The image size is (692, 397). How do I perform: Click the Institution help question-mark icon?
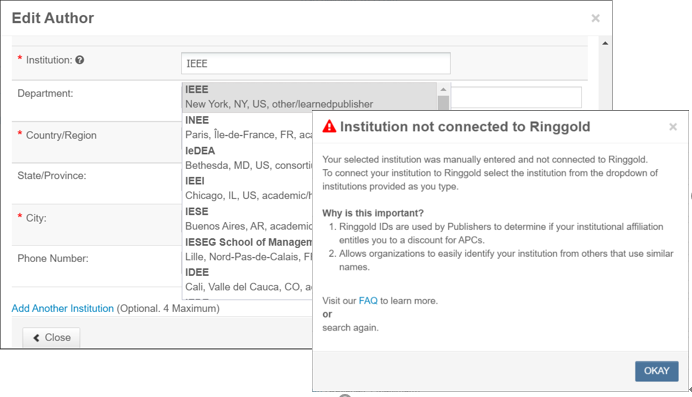[x=79, y=60]
